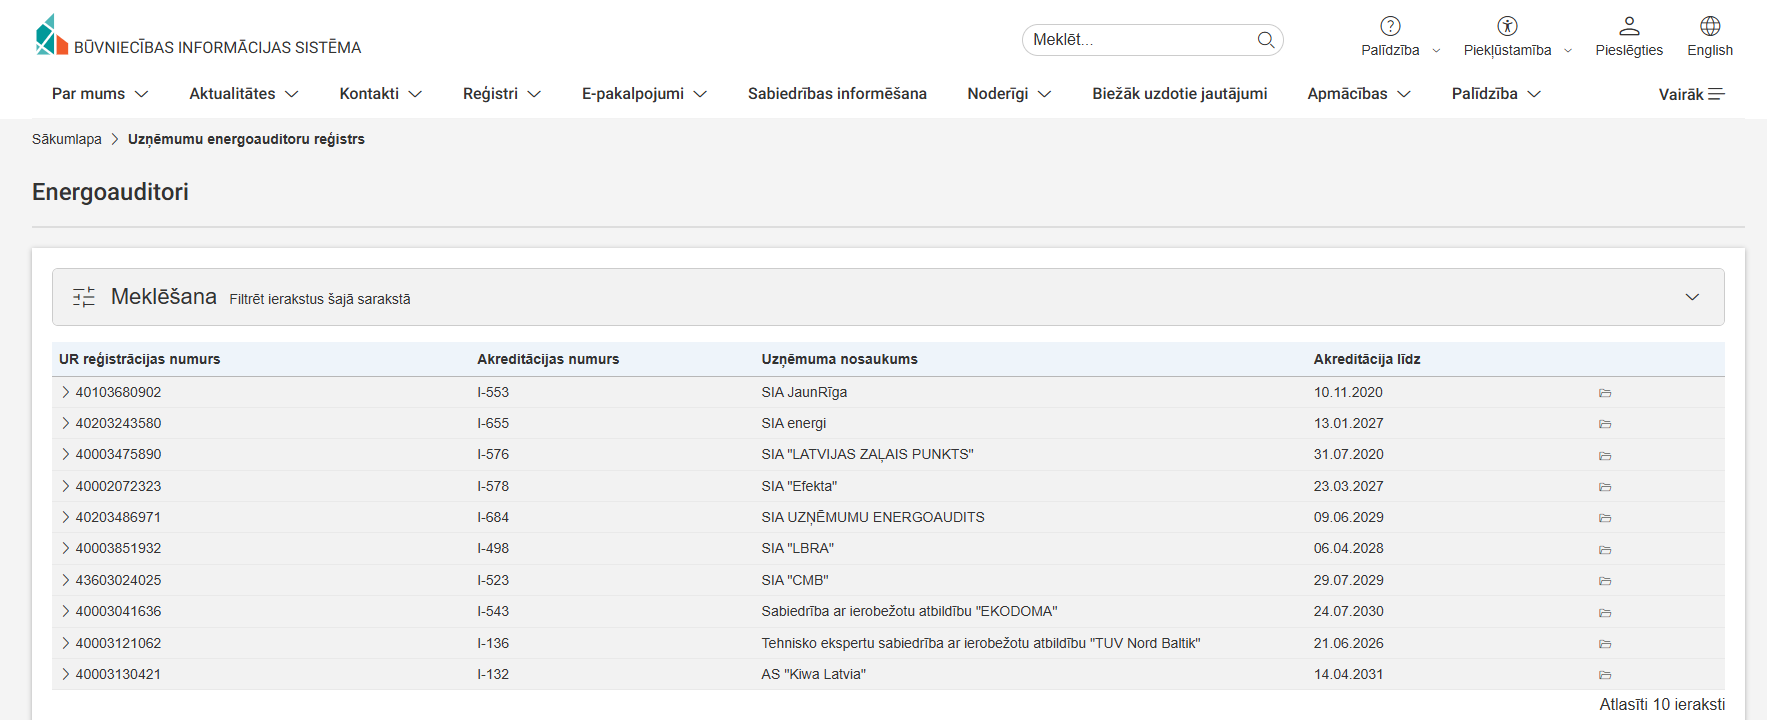Image resolution: width=1767 pixels, height=720 pixels.
Task: Open folder icon for TUV Nord Baltik row
Action: coord(1605,644)
